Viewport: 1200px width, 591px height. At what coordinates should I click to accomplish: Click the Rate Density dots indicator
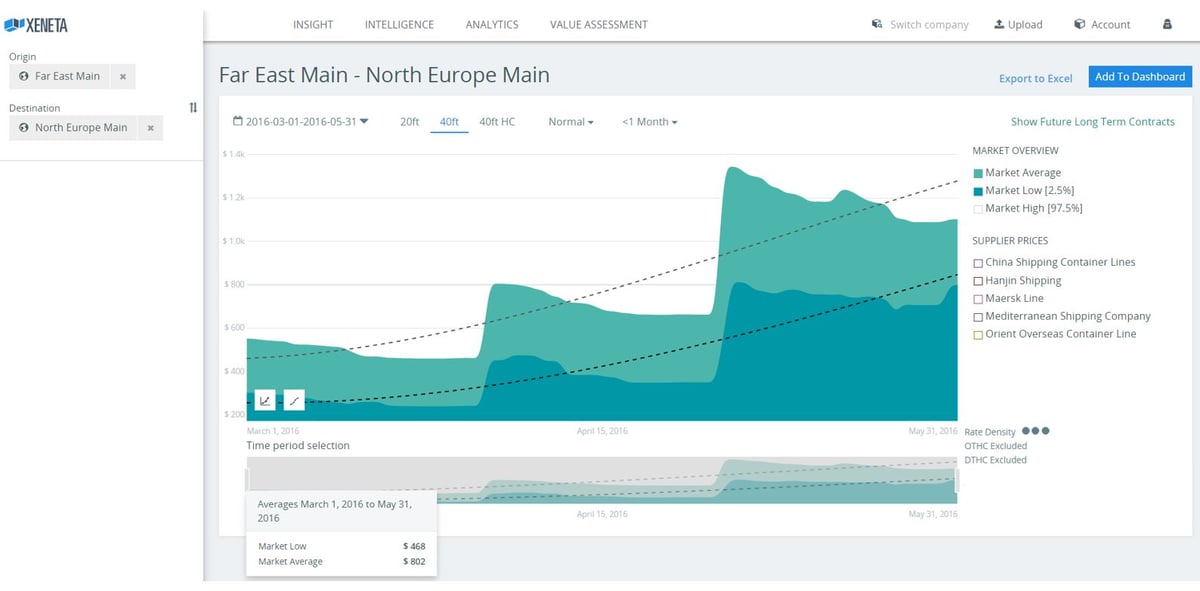(1036, 431)
